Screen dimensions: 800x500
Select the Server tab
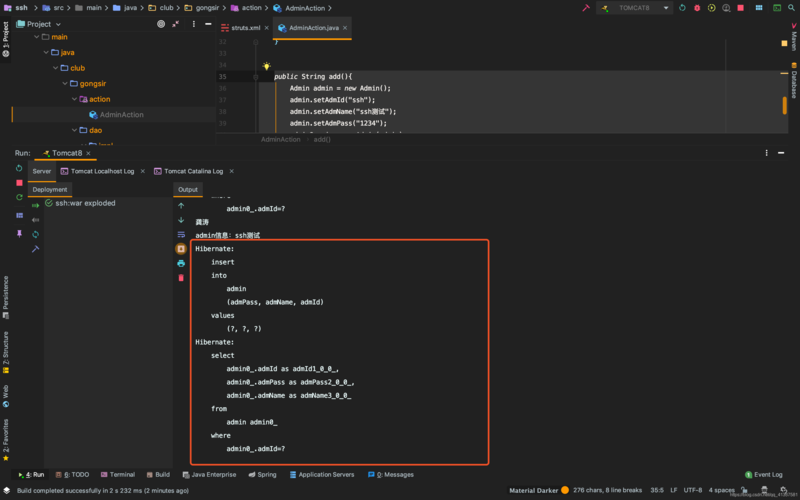pyautogui.click(x=41, y=171)
